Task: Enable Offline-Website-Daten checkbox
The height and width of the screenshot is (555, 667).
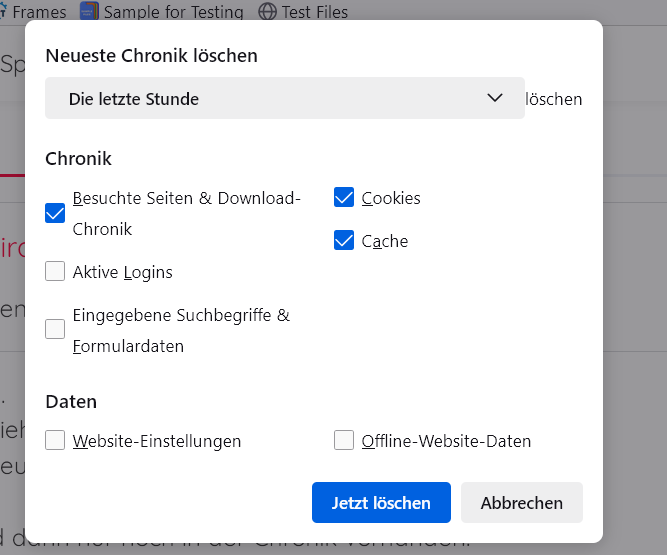Action: pos(344,441)
